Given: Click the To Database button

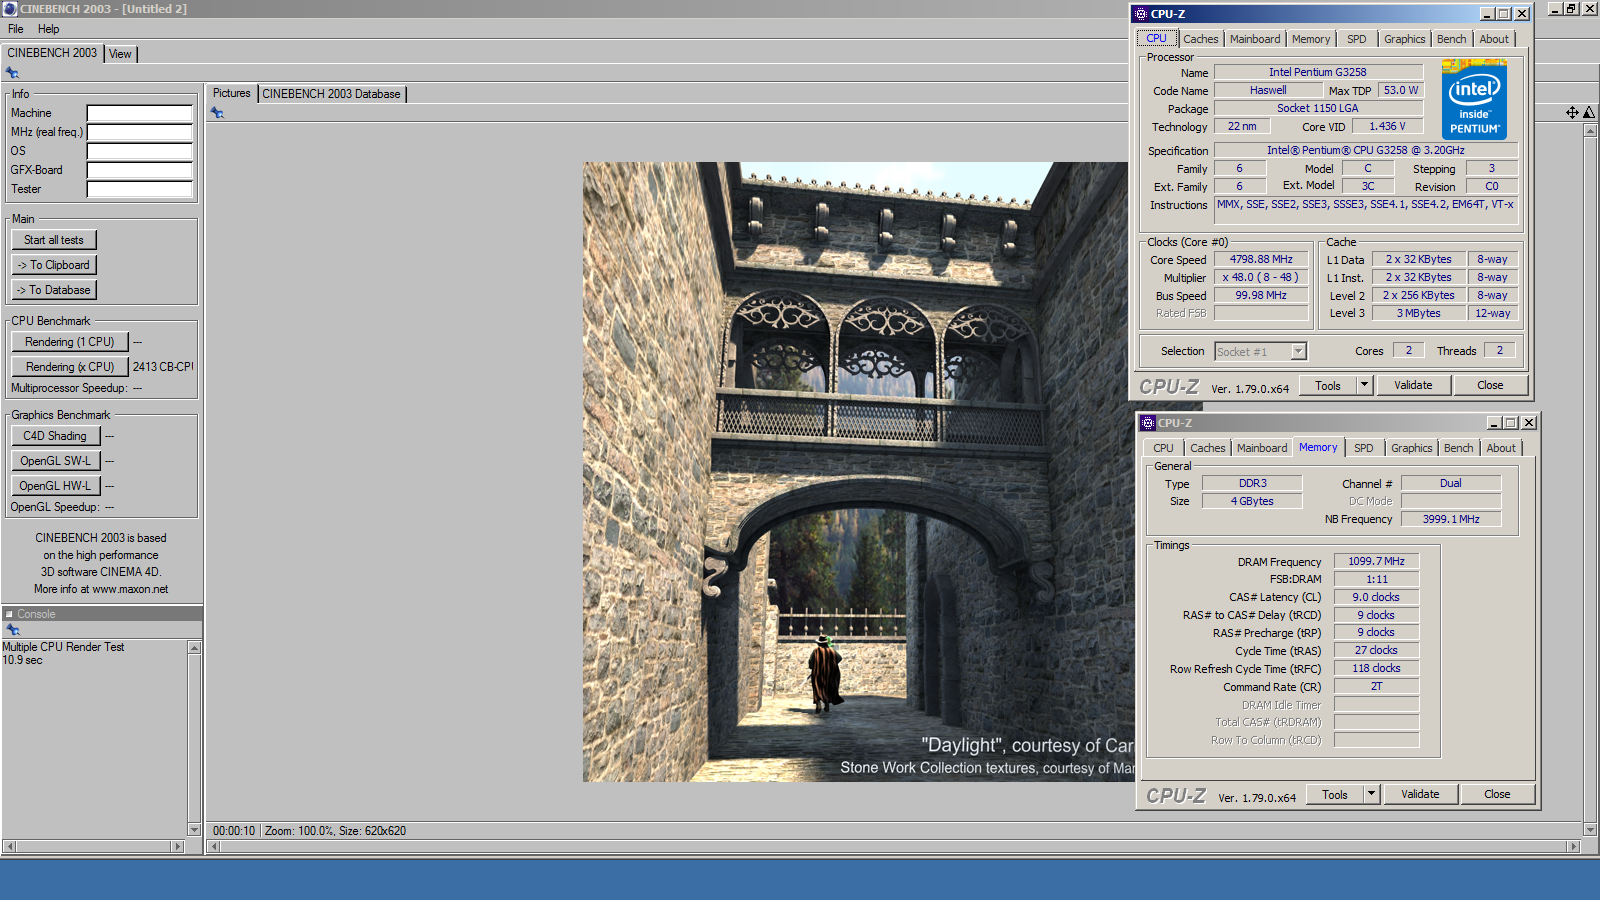Looking at the screenshot, I should [54, 290].
